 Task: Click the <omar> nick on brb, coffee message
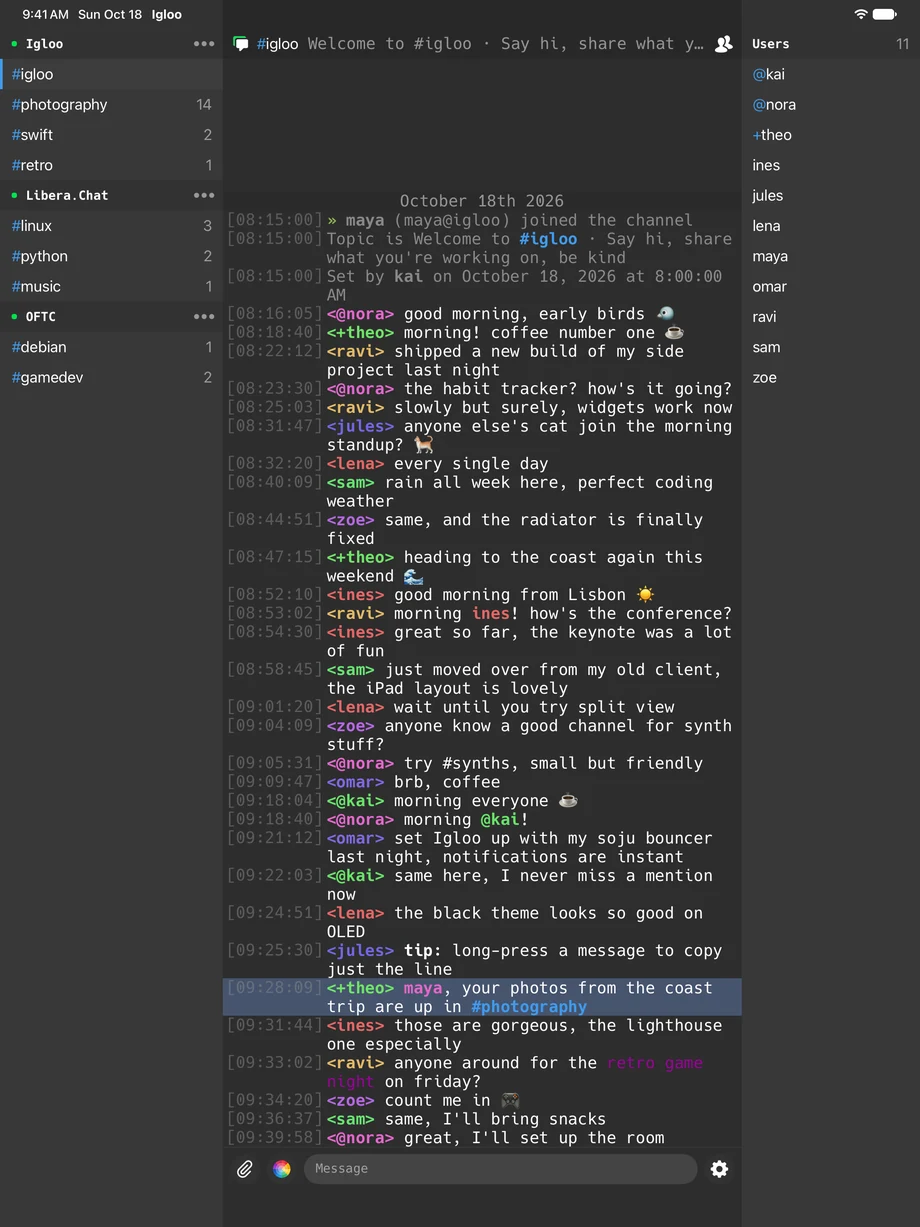click(x=355, y=782)
